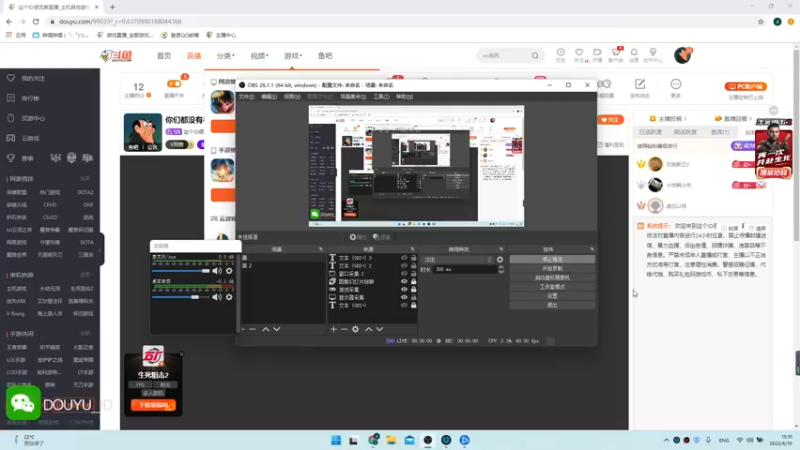Open mic/Aux audio settings gear
This screenshot has width=800, height=450.
tap(229, 271)
